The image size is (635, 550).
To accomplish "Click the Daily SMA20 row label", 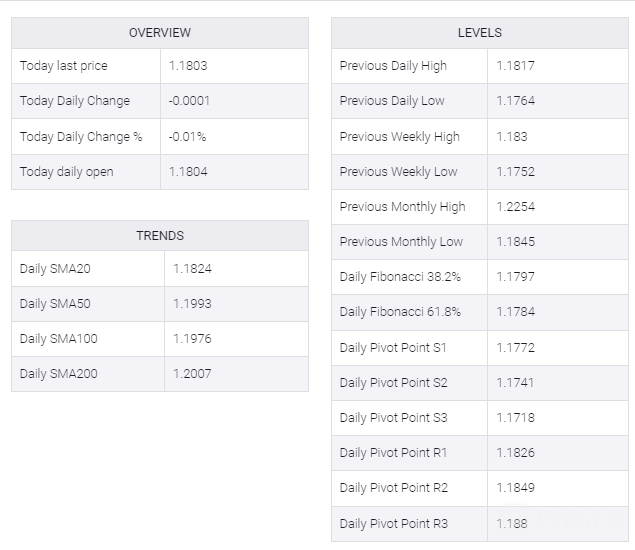I will tap(55, 269).
